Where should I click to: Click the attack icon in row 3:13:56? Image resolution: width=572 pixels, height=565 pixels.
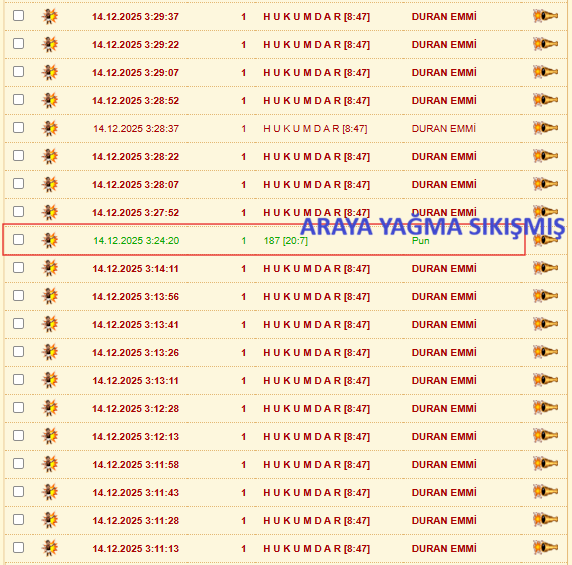coord(50,296)
